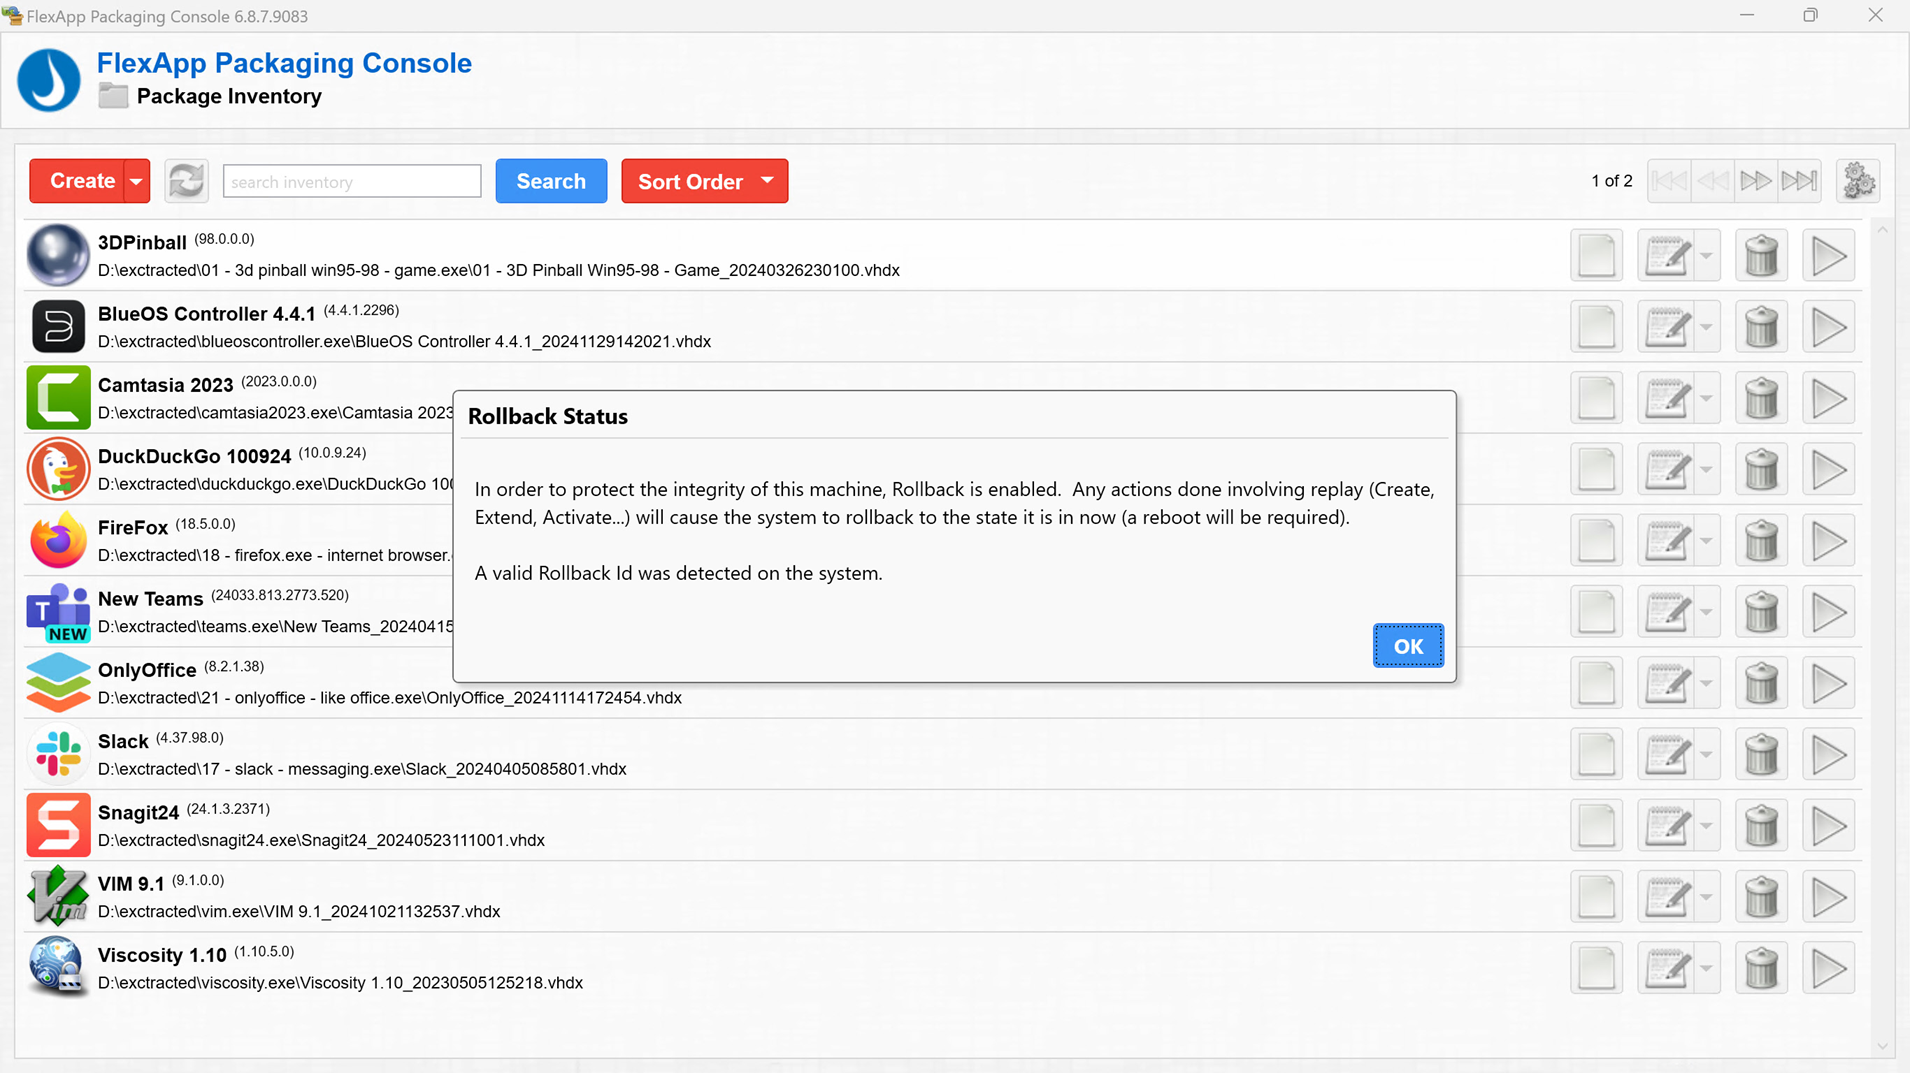Delete the Slack package
This screenshot has width=1910, height=1073.
(x=1761, y=755)
